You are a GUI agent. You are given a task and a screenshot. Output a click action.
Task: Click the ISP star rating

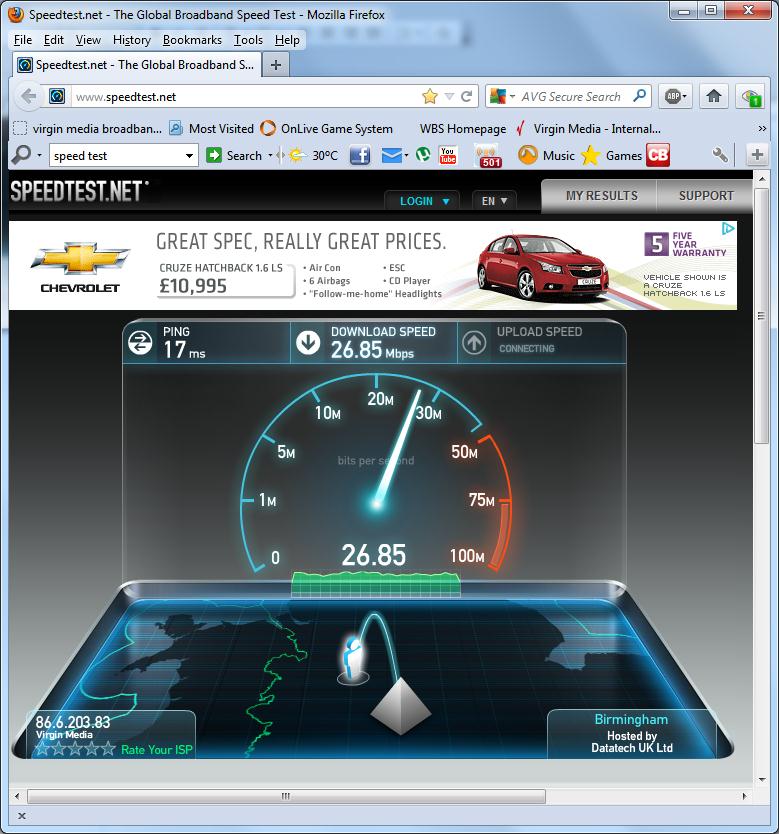75,749
